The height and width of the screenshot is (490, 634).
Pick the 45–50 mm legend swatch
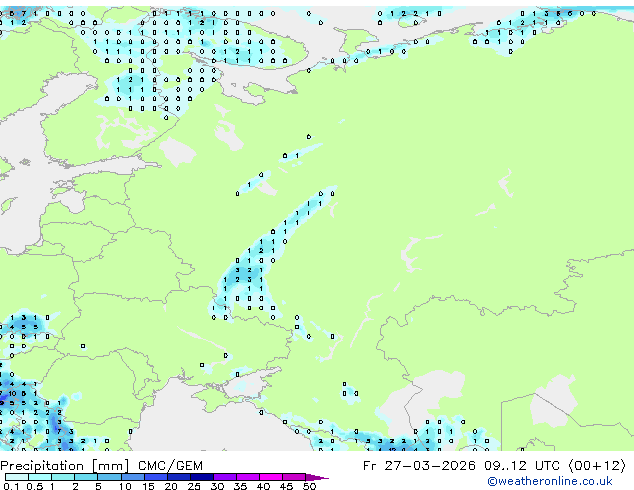(x=294, y=477)
